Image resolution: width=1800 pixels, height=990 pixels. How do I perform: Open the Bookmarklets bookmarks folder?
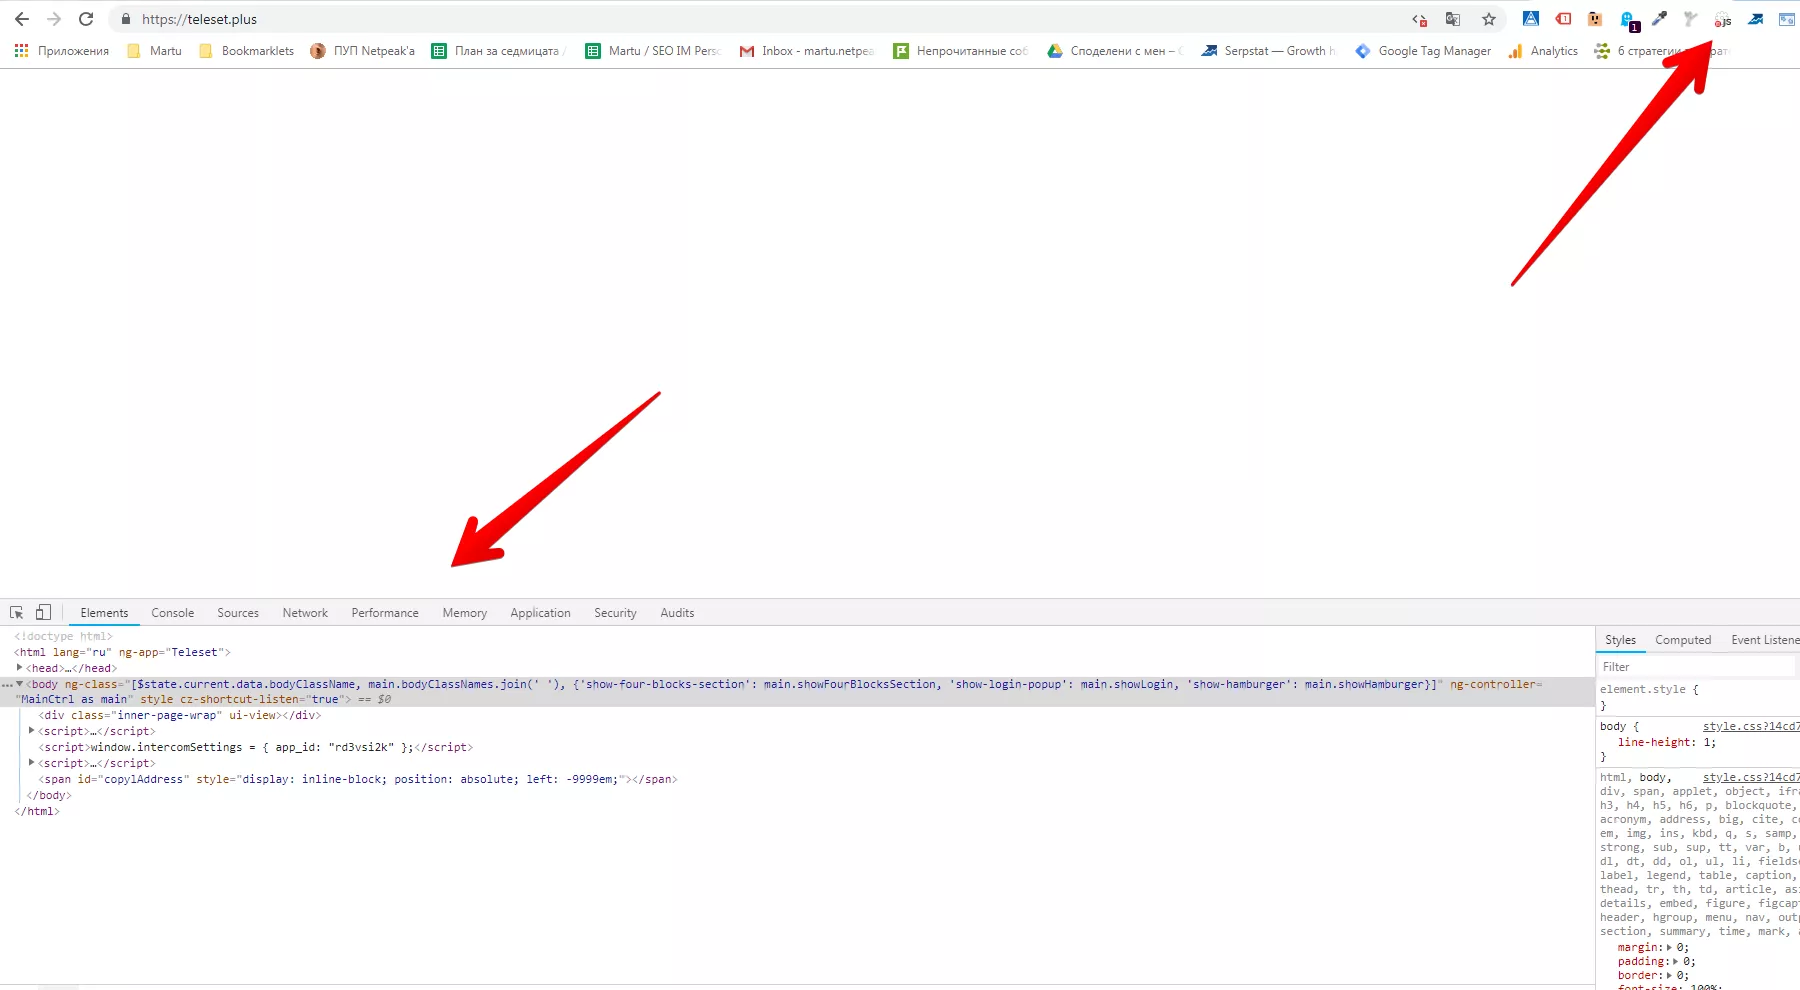pos(247,51)
